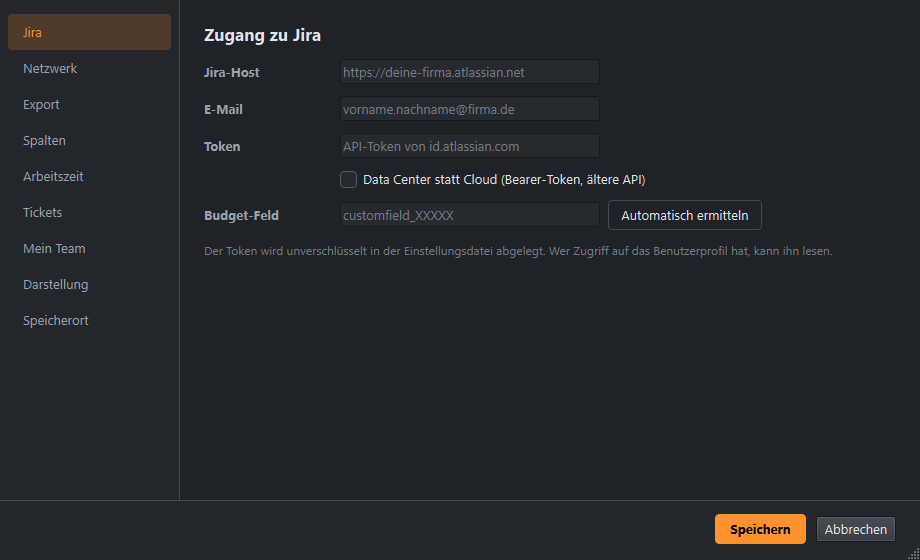Open the Tickets settings section
This screenshot has width=920, height=560.
tap(89, 212)
